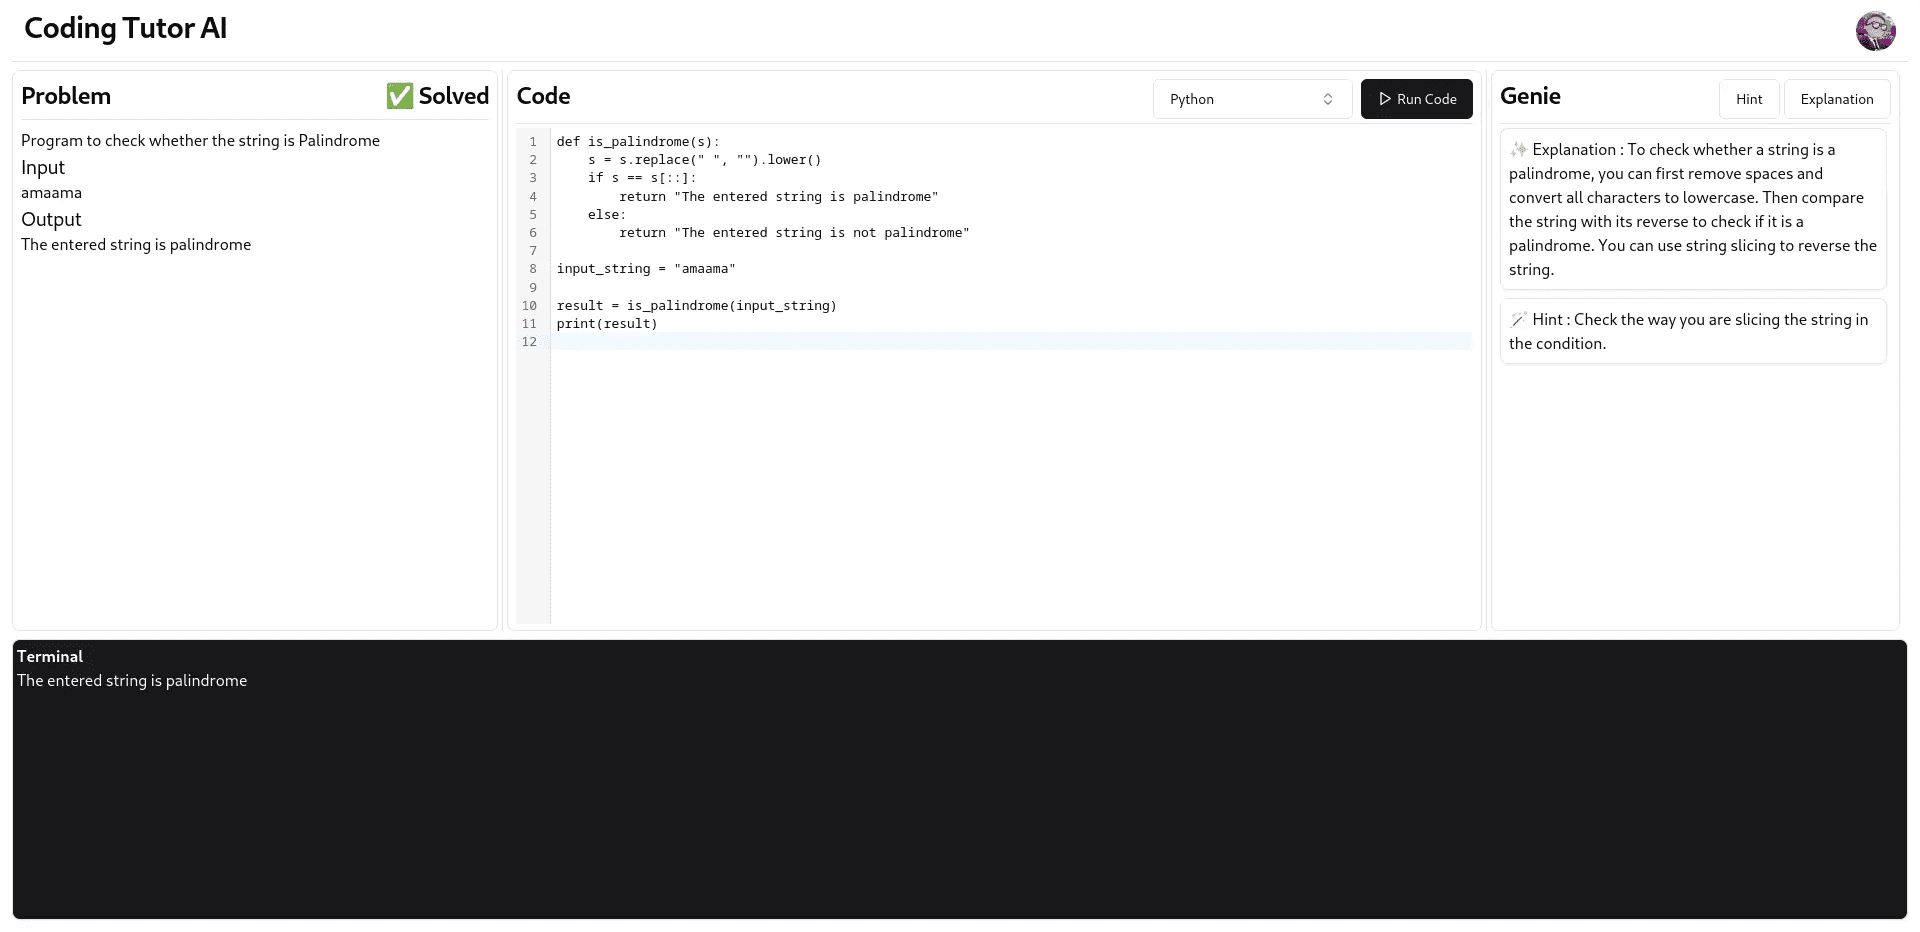Click the sparkle icon beside Explanation text
Screen dimensions: 1920x932
[x=1519, y=150]
